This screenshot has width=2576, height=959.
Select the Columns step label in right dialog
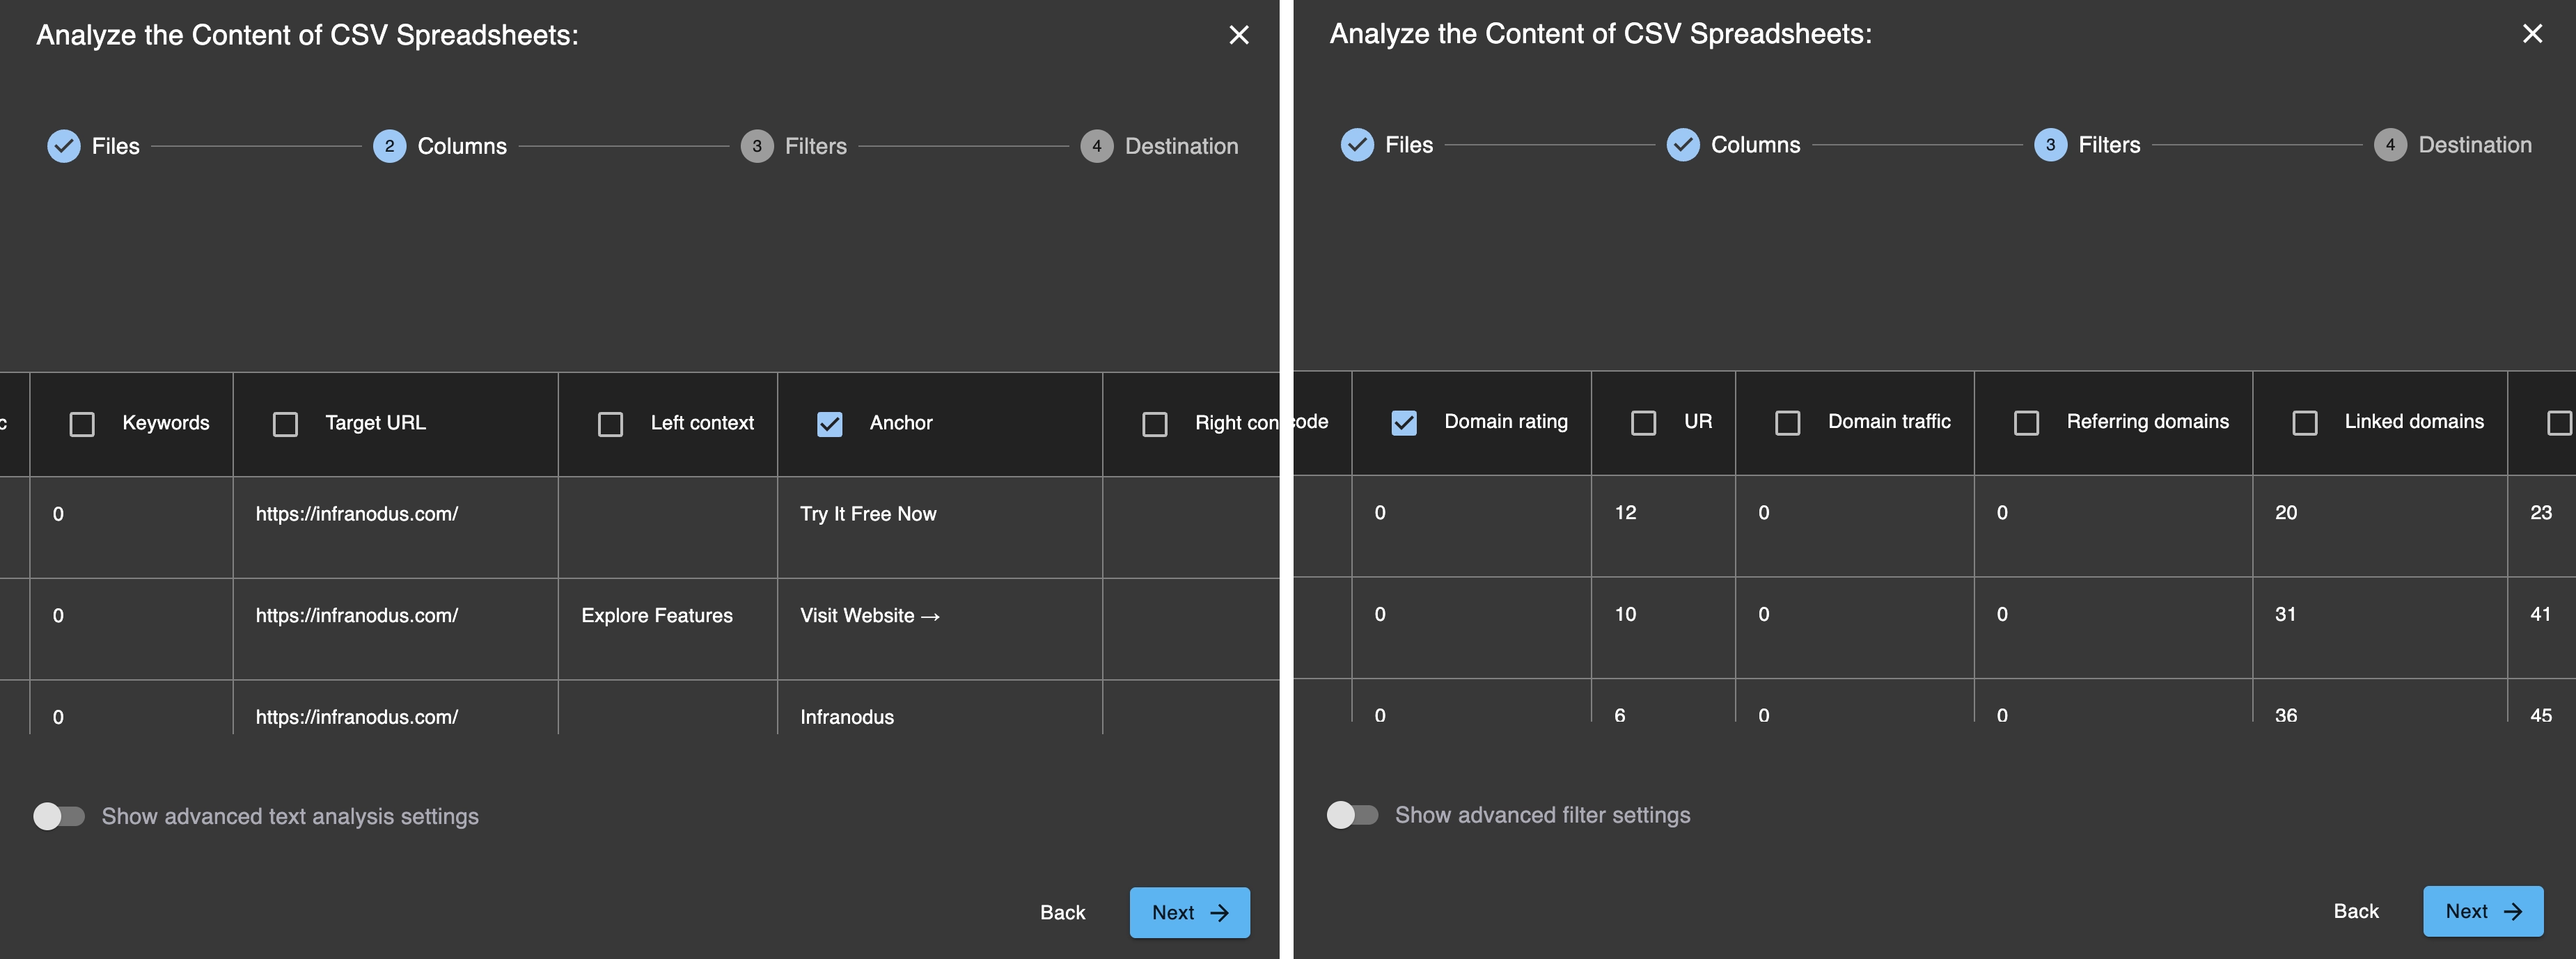pyautogui.click(x=1755, y=145)
